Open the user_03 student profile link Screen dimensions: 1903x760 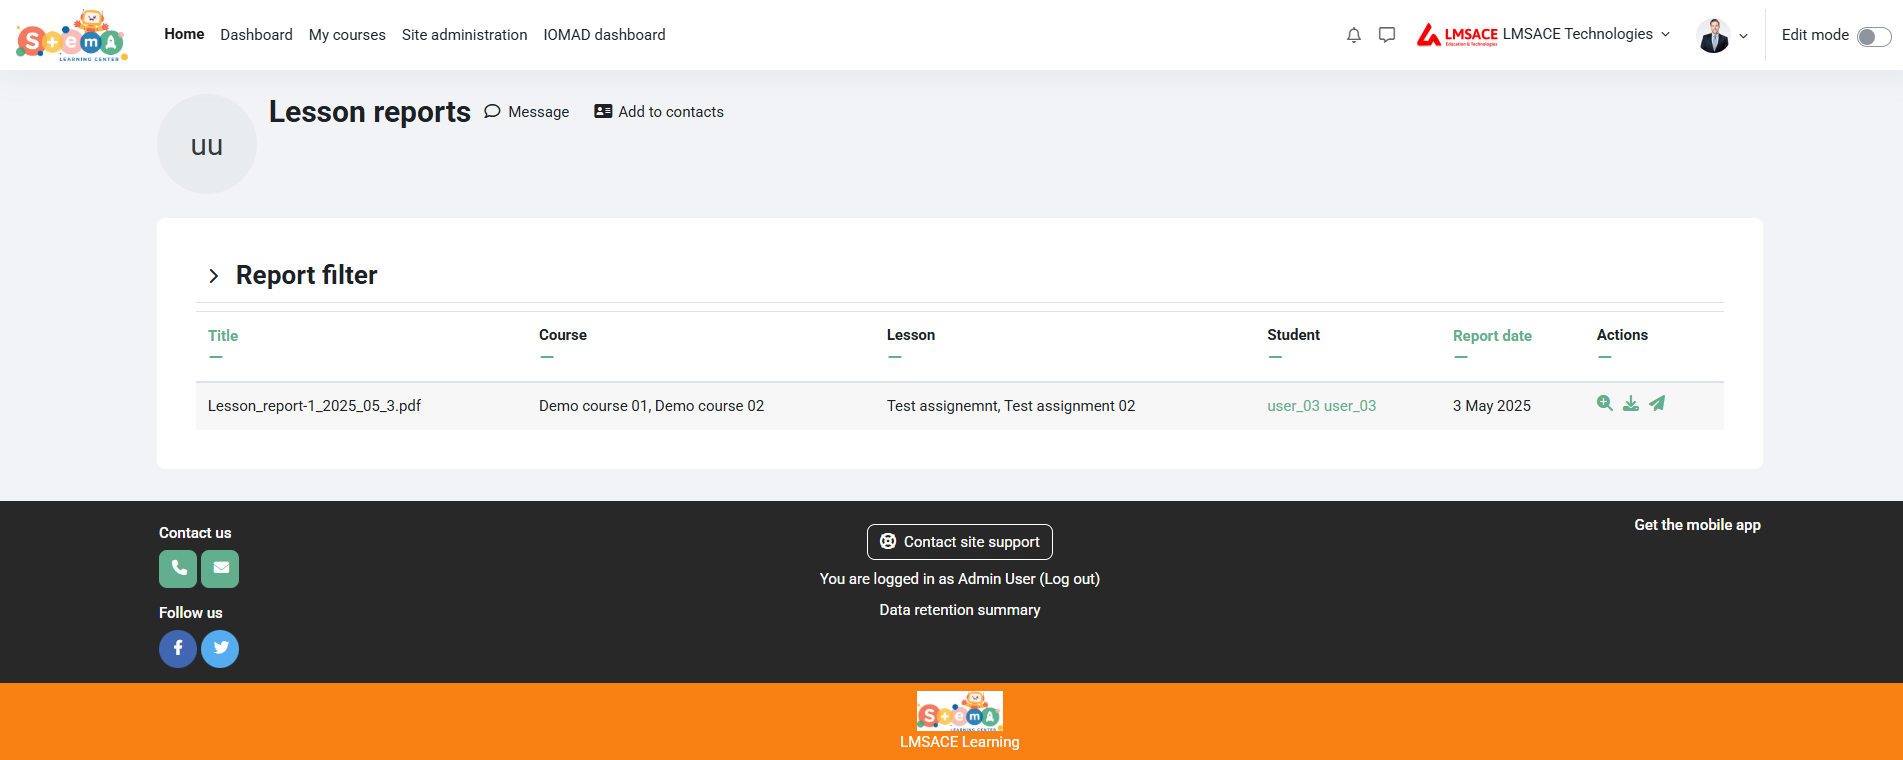click(x=1321, y=406)
